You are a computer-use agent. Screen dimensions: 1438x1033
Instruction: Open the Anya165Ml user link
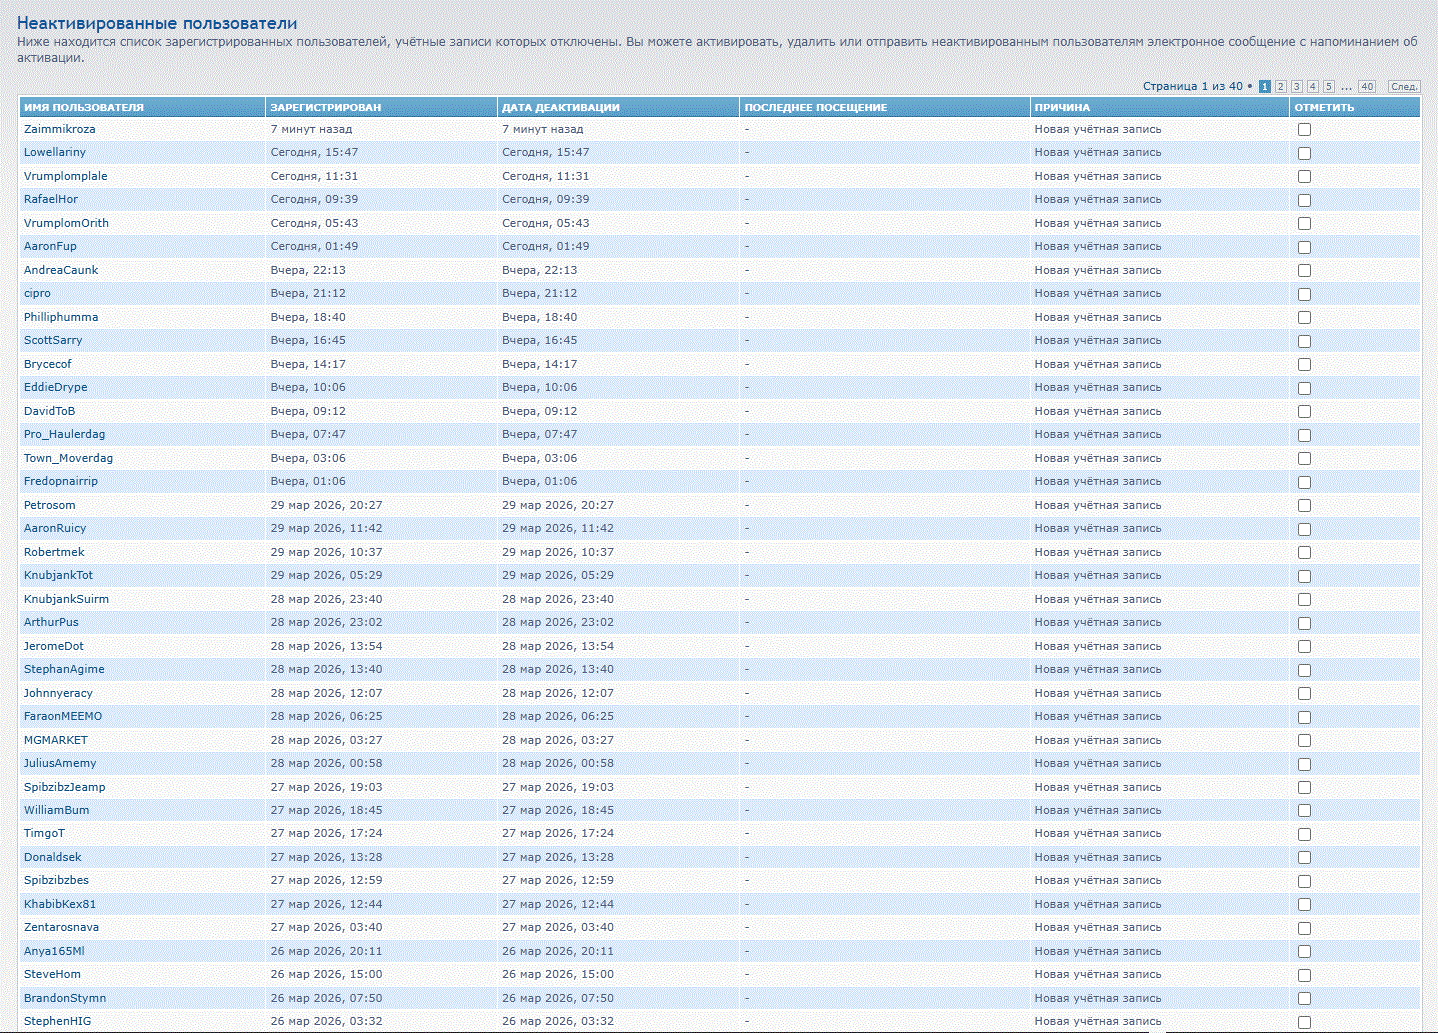pyautogui.click(x=54, y=951)
